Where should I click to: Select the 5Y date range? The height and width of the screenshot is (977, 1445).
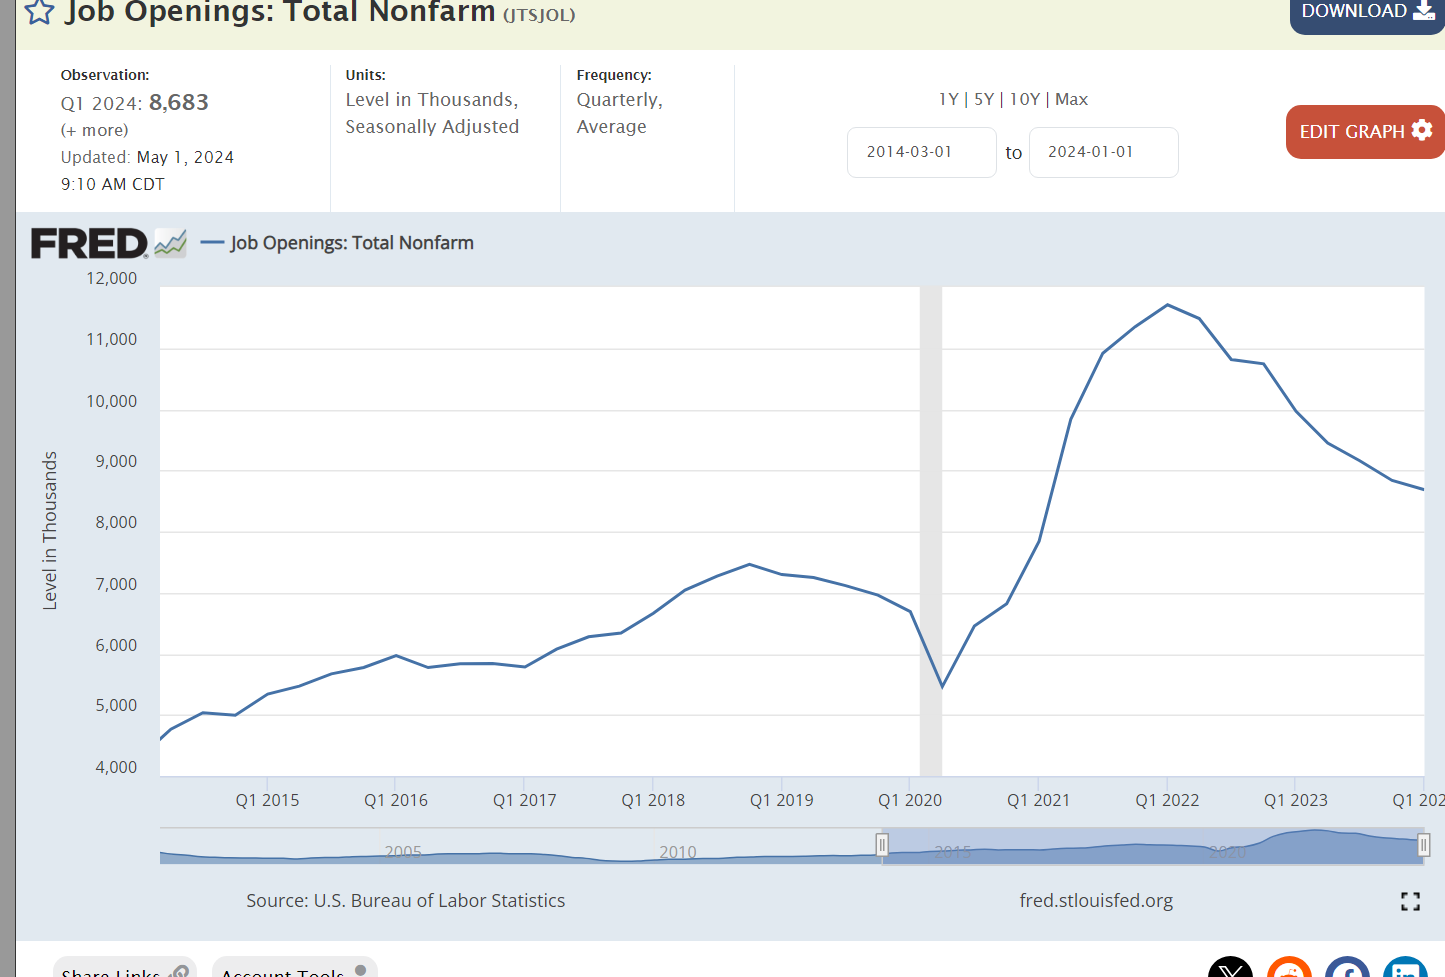click(x=984, y=99)
